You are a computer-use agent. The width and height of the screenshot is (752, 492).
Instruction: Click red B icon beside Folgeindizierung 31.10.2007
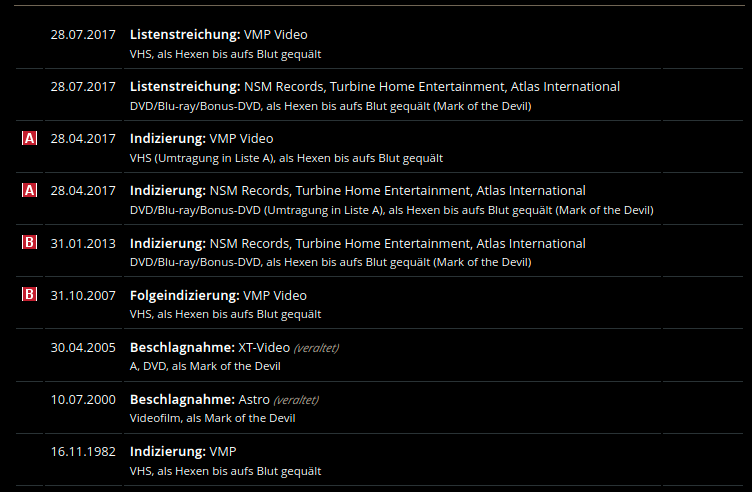(x=29, y=294)
